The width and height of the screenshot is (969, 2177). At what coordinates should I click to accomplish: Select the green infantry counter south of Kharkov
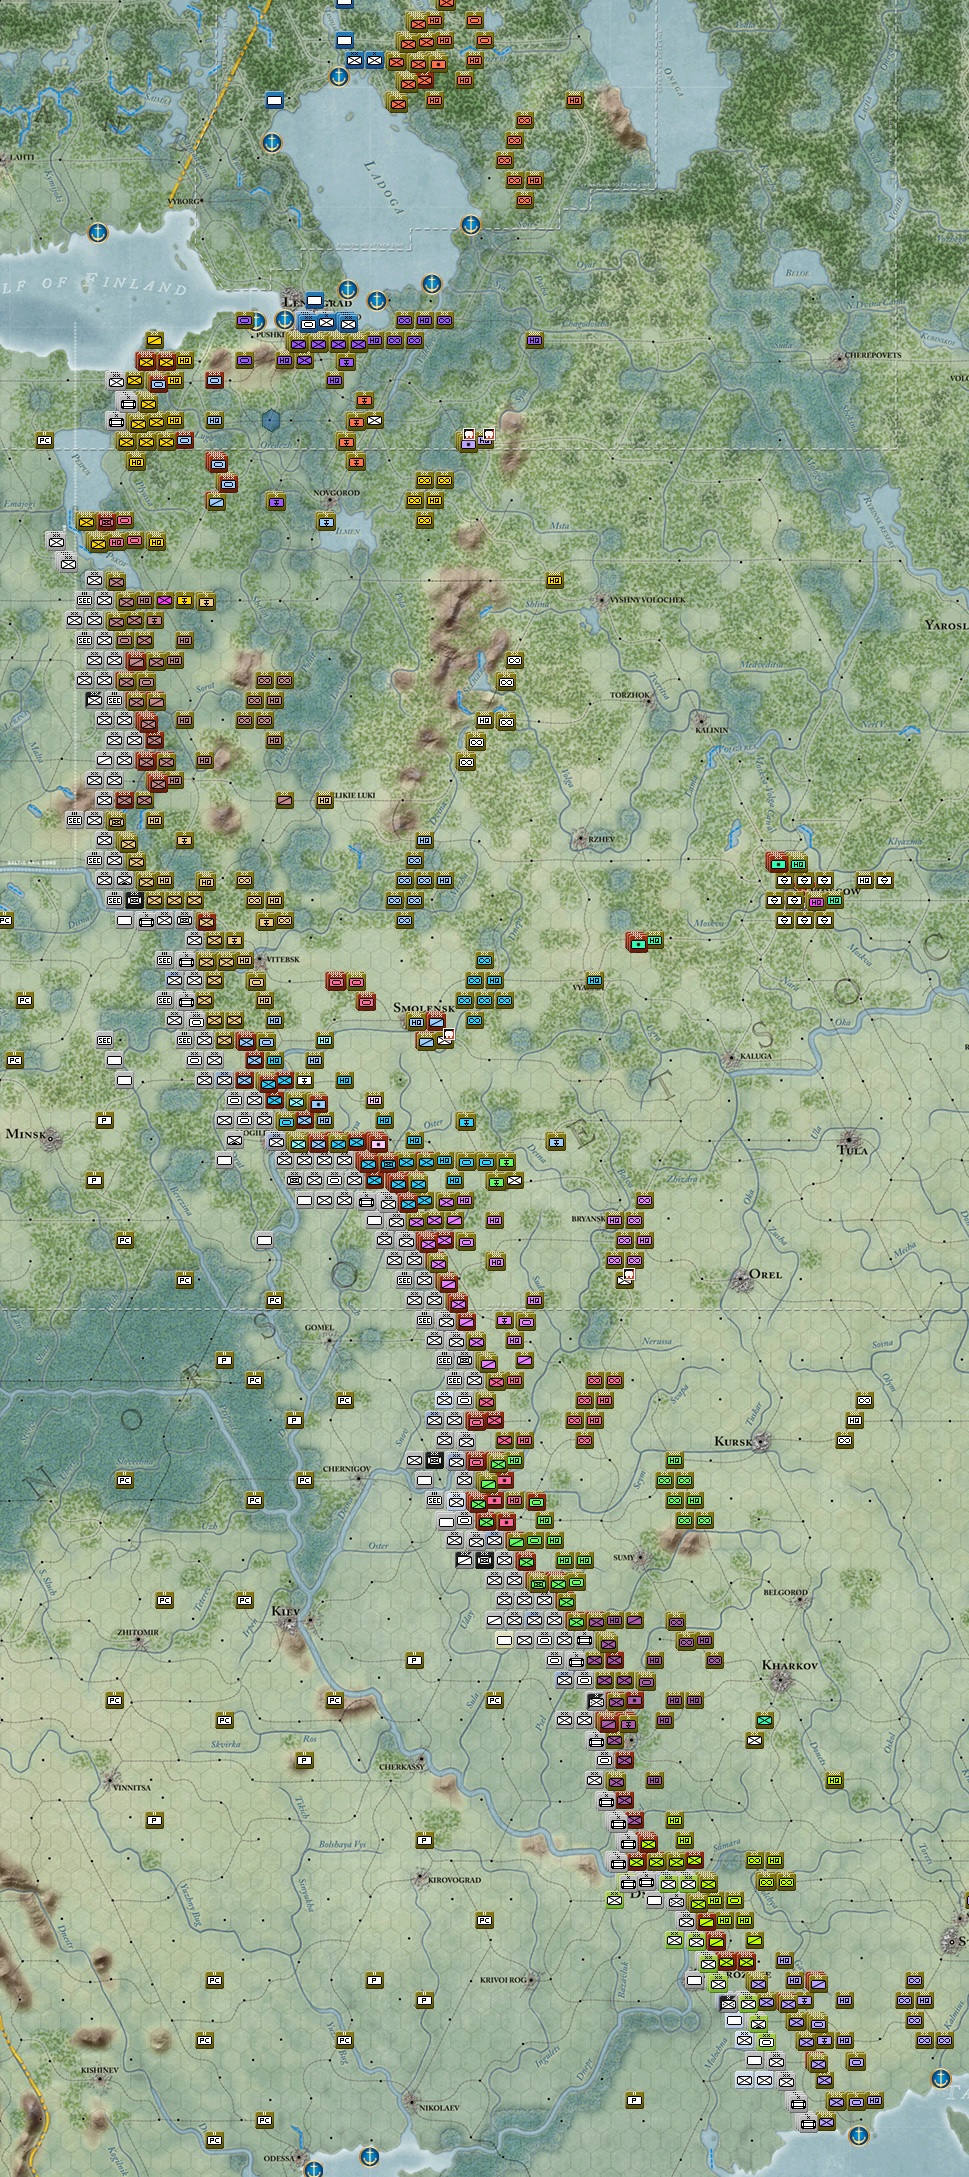(x=764, y=1720)
